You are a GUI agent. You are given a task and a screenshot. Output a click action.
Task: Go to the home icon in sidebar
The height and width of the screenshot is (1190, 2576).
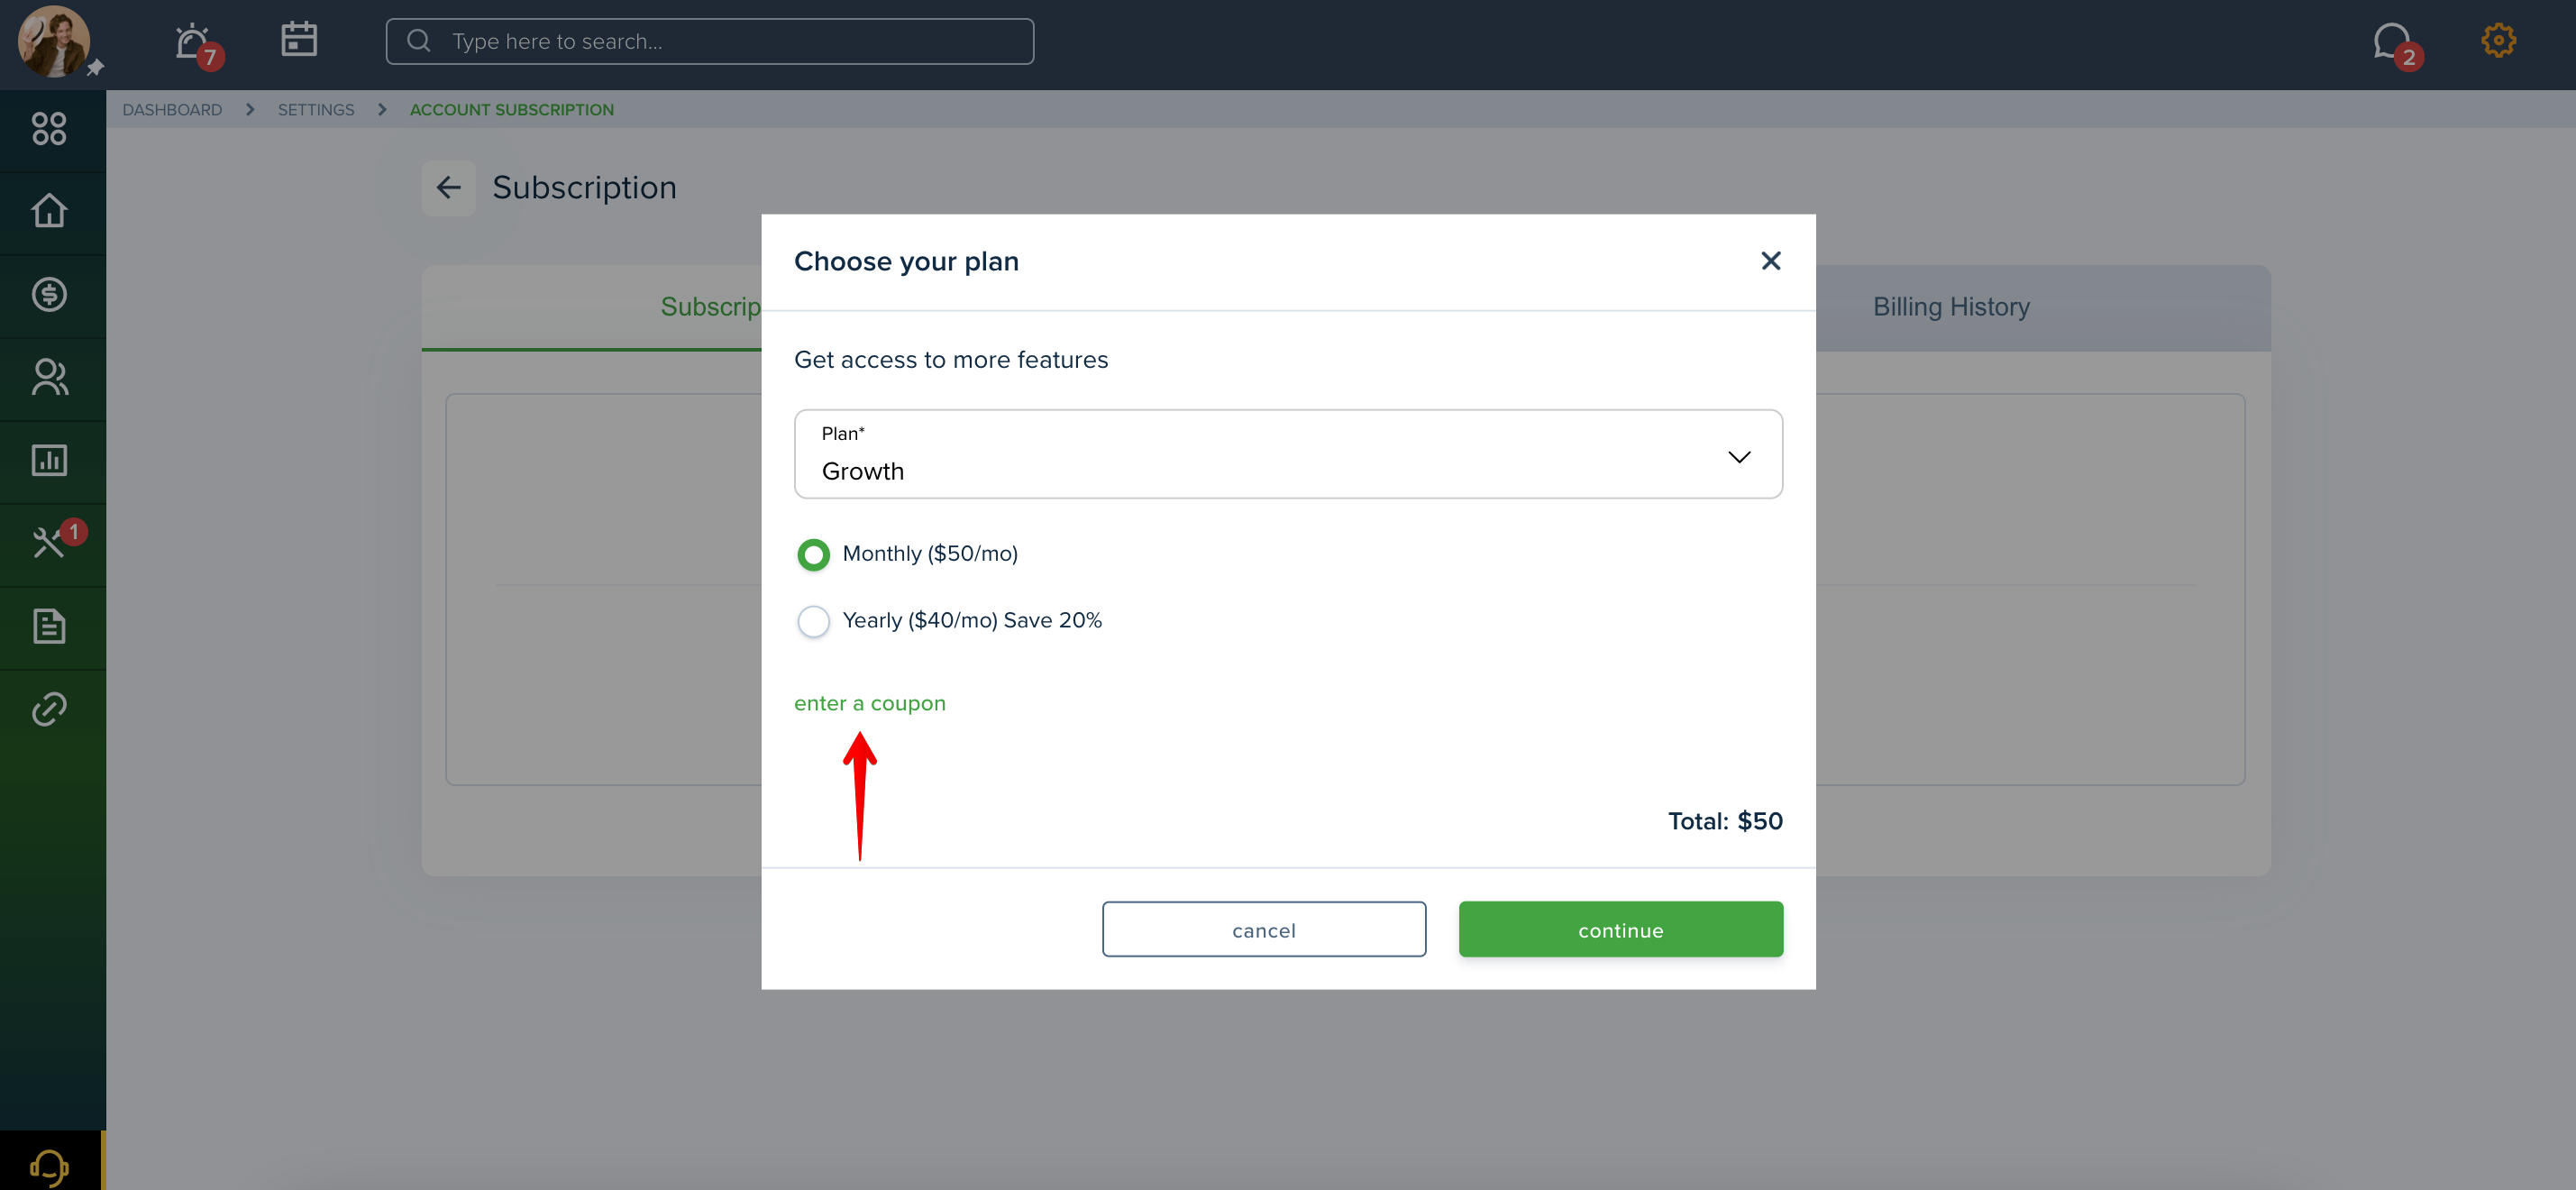tap(49, 211)
